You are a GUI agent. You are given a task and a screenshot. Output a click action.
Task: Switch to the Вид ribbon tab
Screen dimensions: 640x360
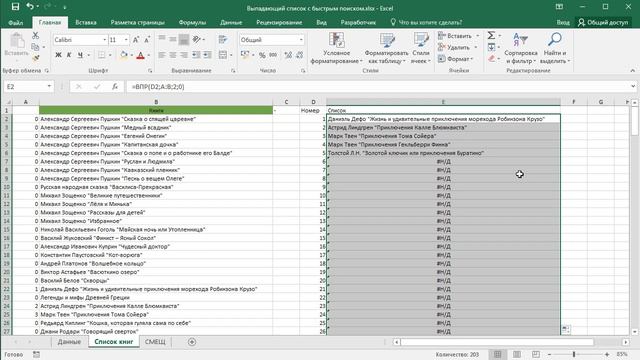coord(321,22)
